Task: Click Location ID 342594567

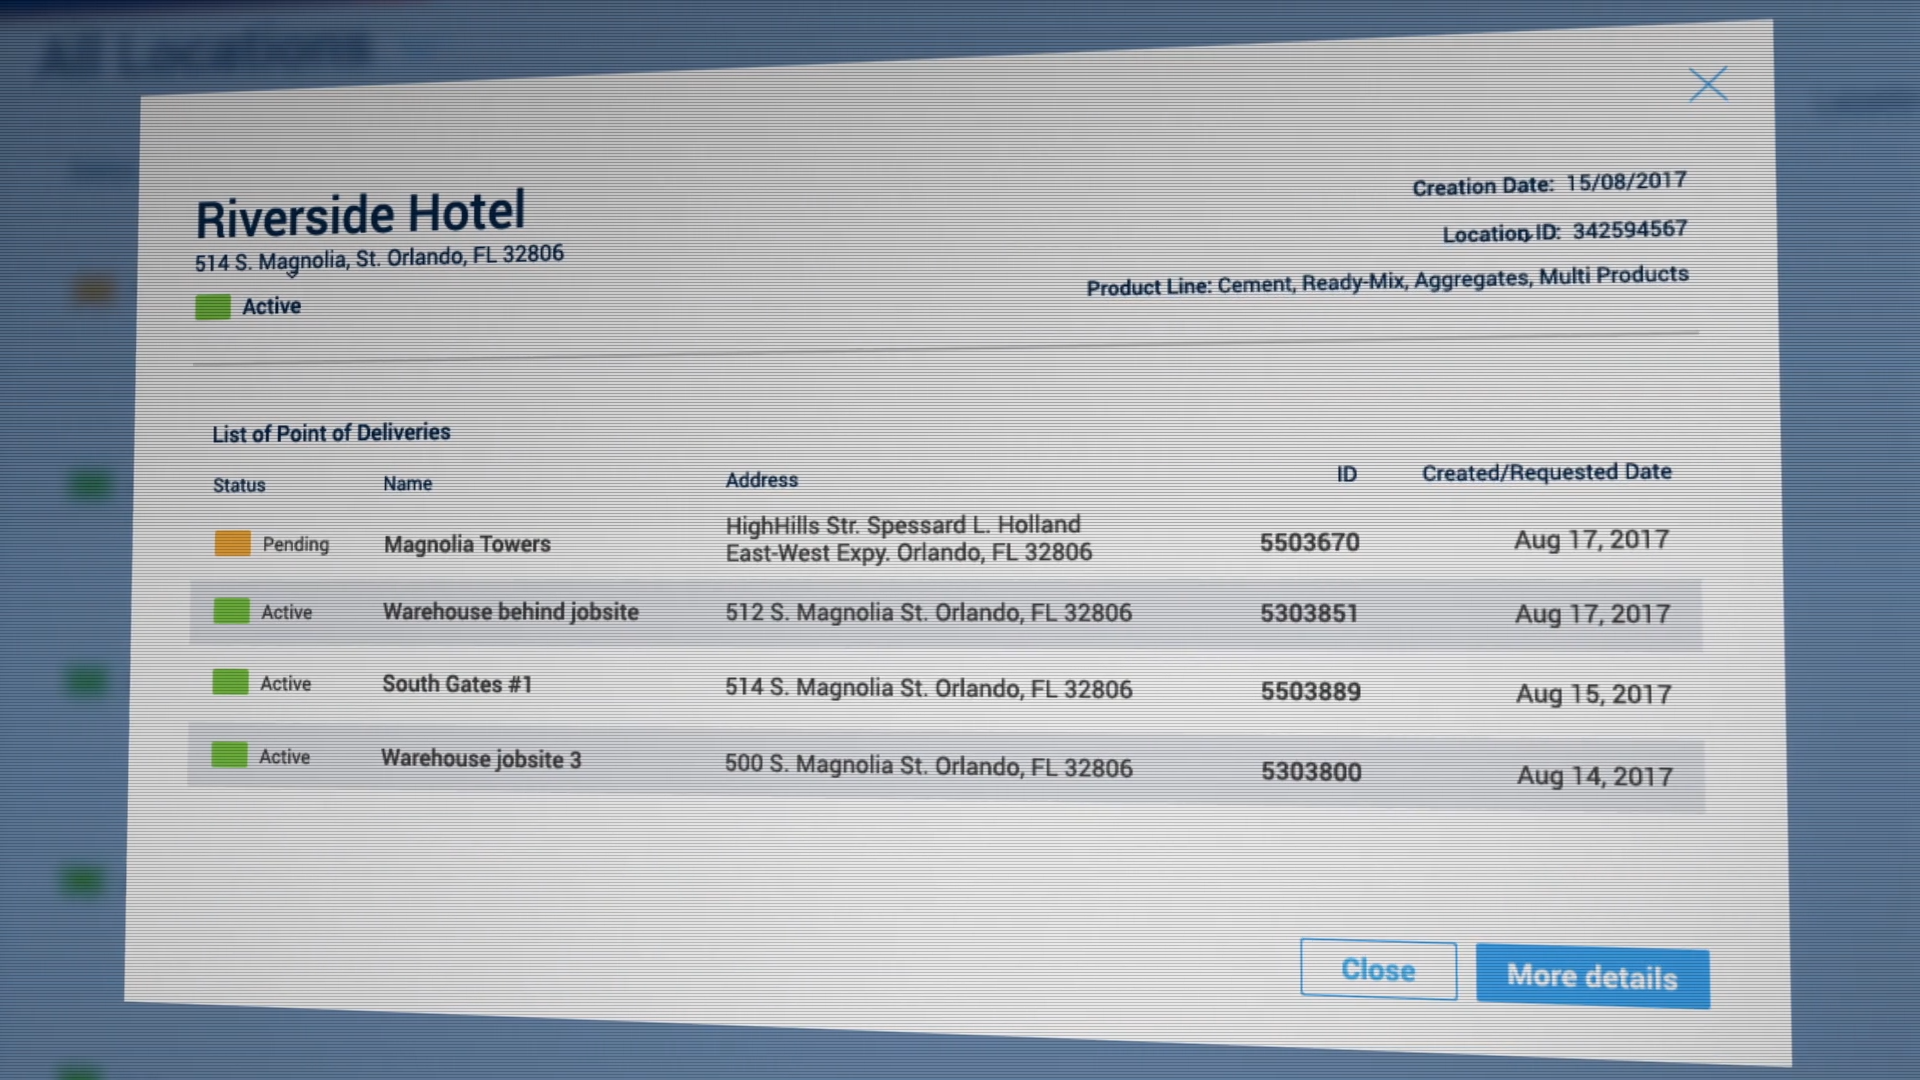Action: coord(1564,232)
